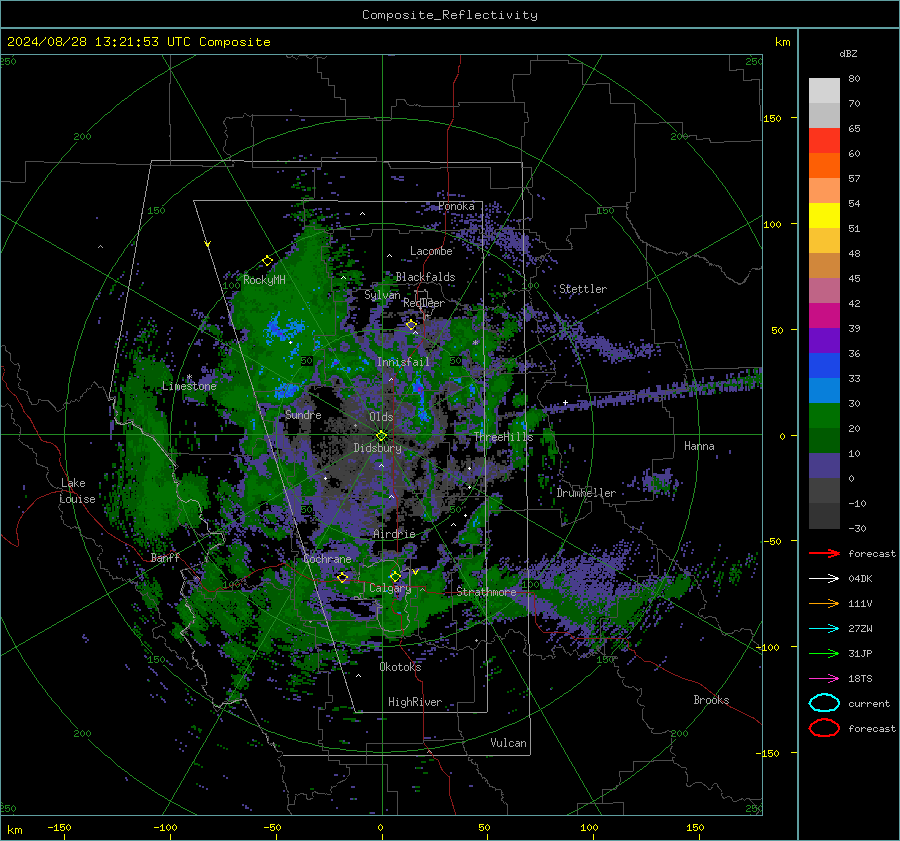The width and height of the screenshot is (900, 841).
Task: Click the Blackfalds map label
Action: [425, 277]
